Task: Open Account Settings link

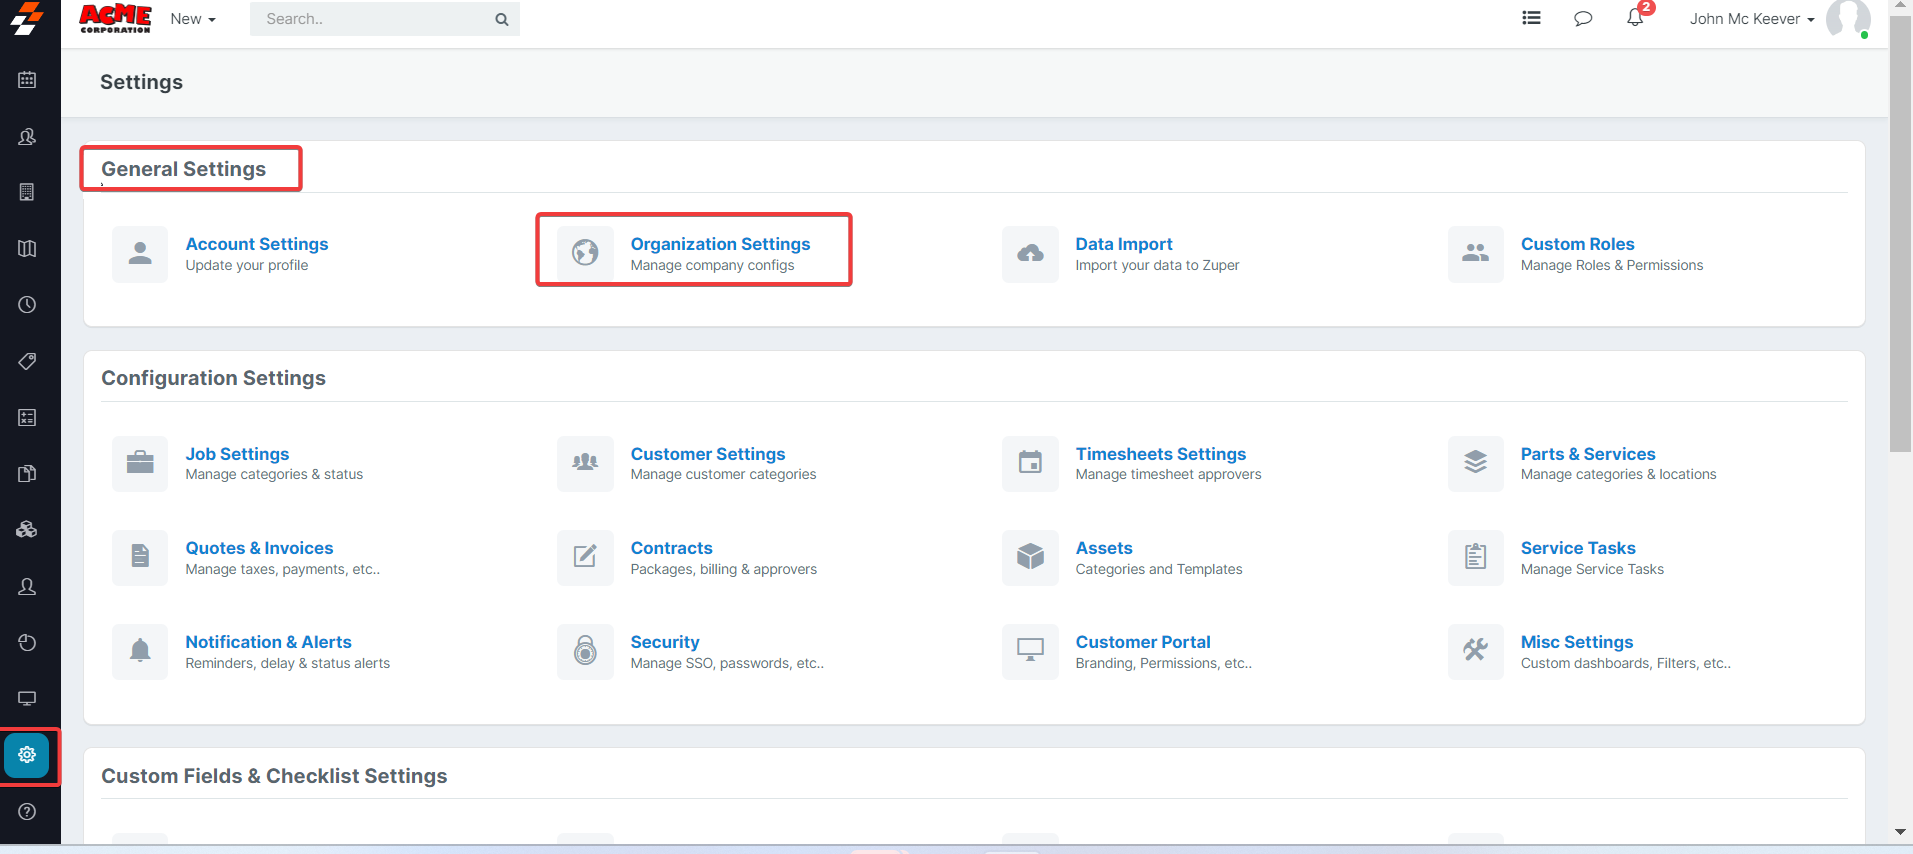Action: [256, 244]
